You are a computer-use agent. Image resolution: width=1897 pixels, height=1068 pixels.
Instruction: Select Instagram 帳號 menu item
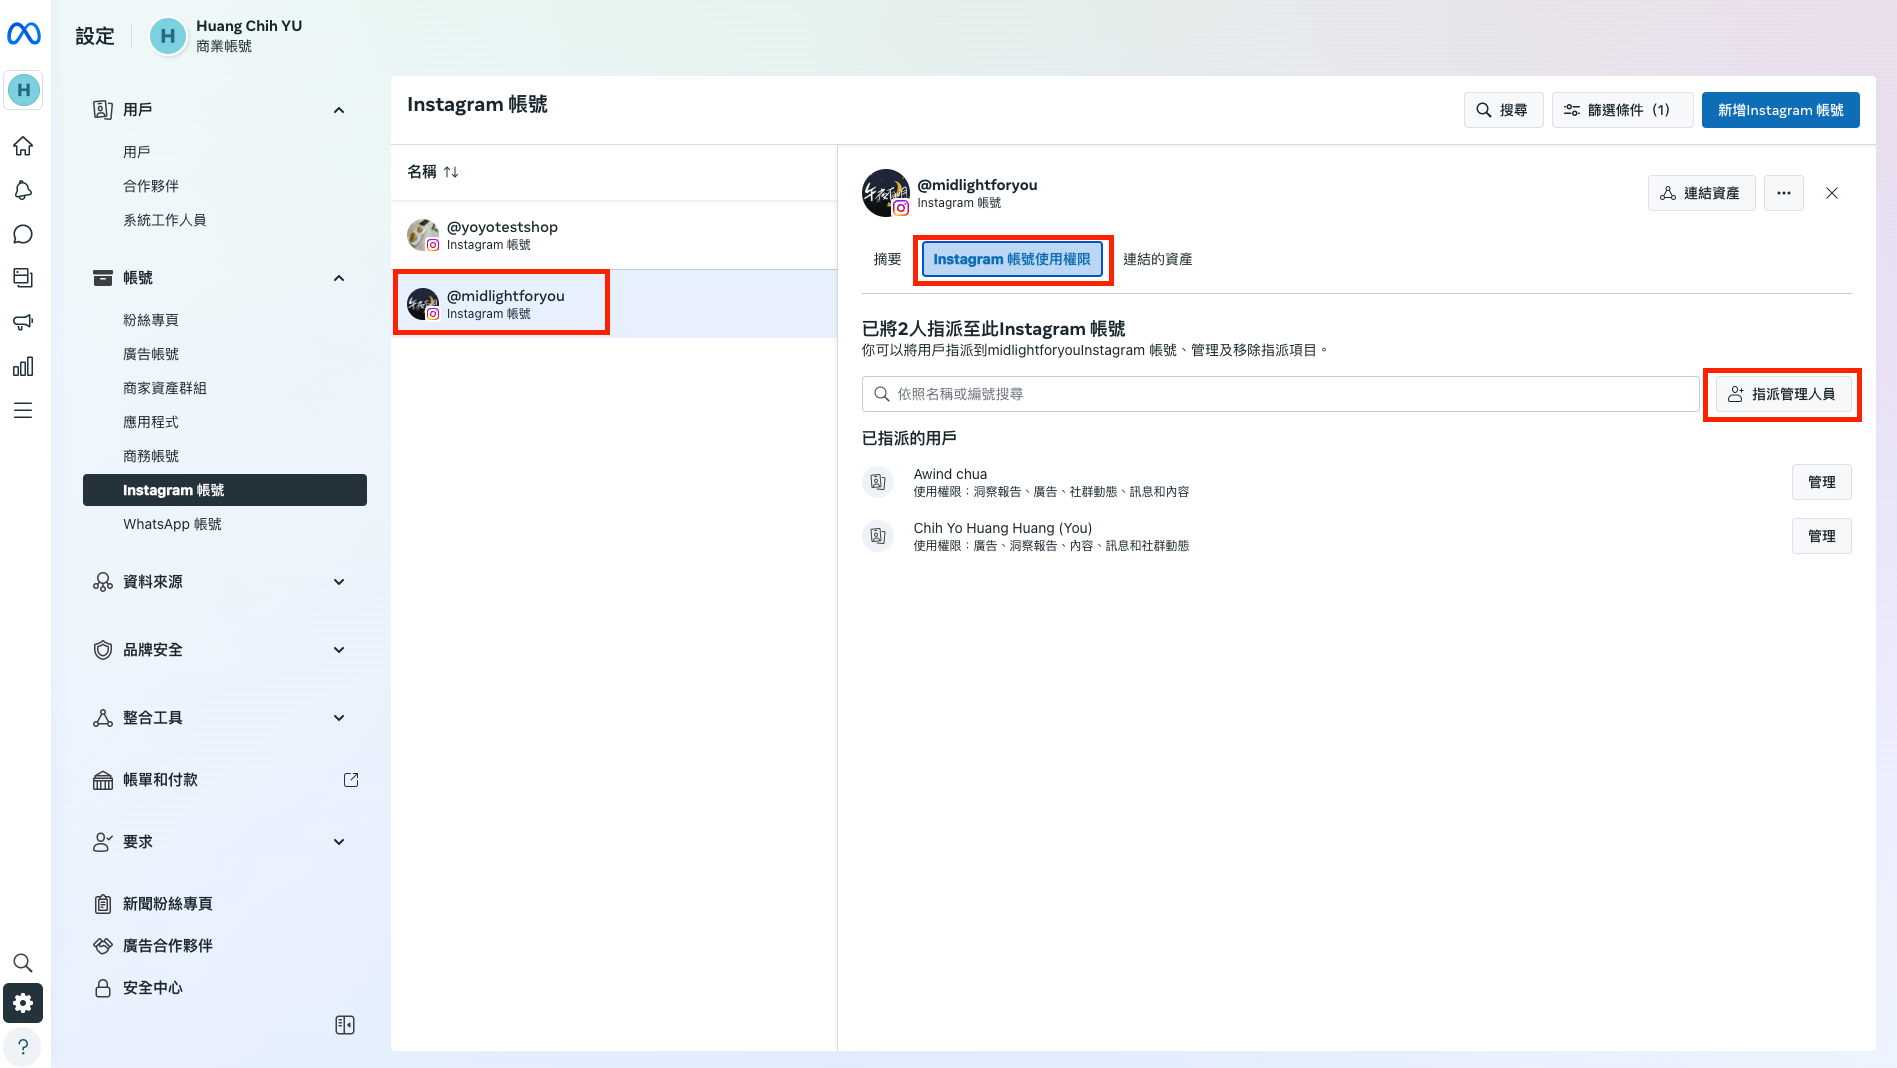click(225, 490)
